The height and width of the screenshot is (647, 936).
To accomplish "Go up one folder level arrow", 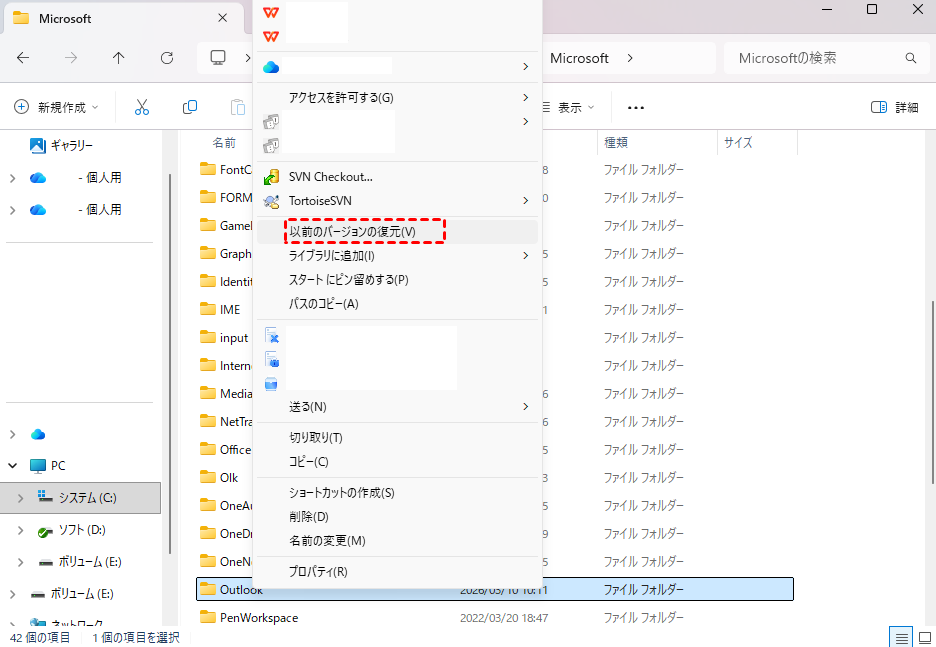I will click(119, 58).
